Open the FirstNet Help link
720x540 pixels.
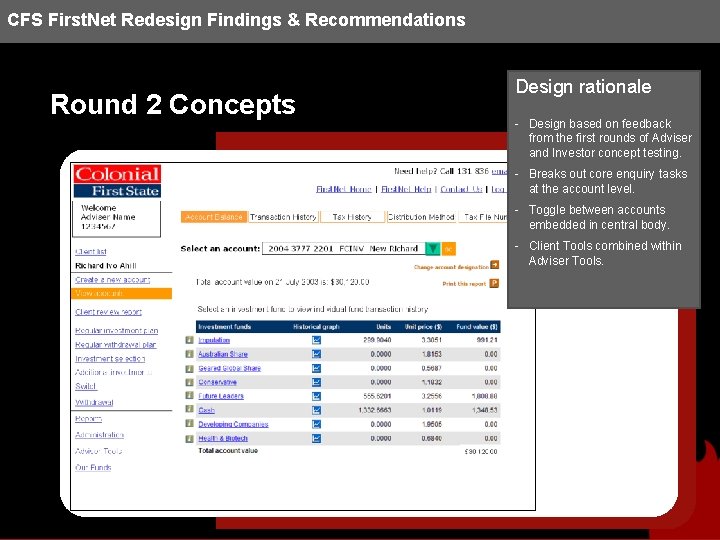pyautogui.click(x=406, y=189)
